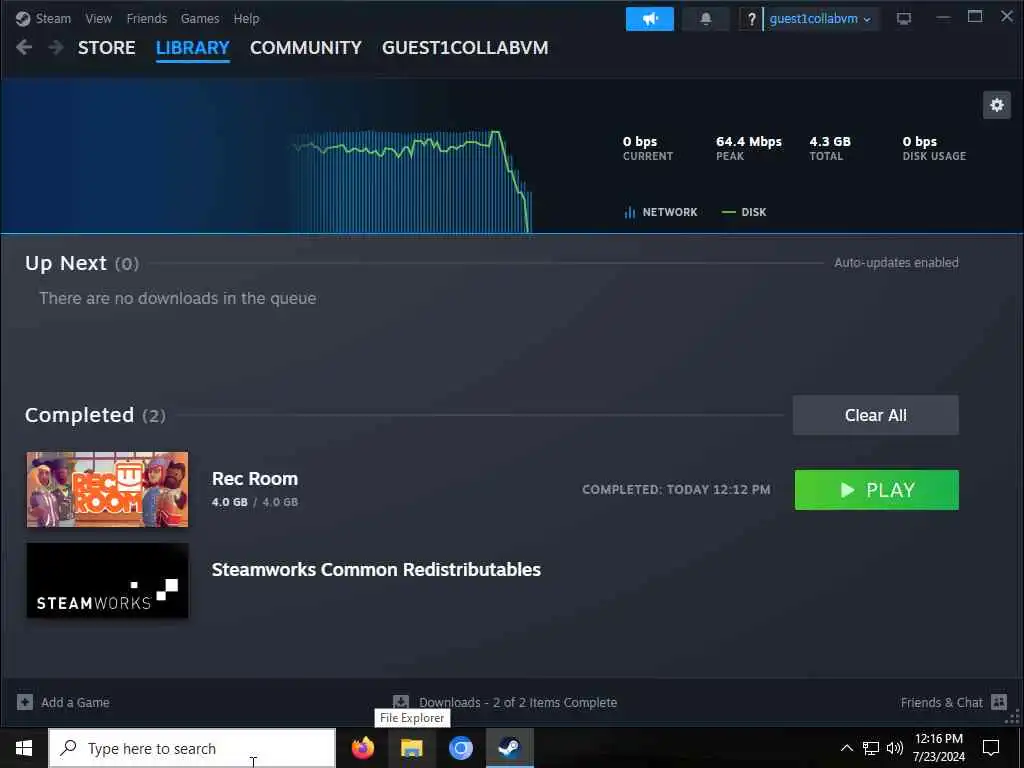This screenshot has width=1024, height=768.
Task: Launch Chrome from the taskbar
Action: pyautogui.click(x=460, y=748)
